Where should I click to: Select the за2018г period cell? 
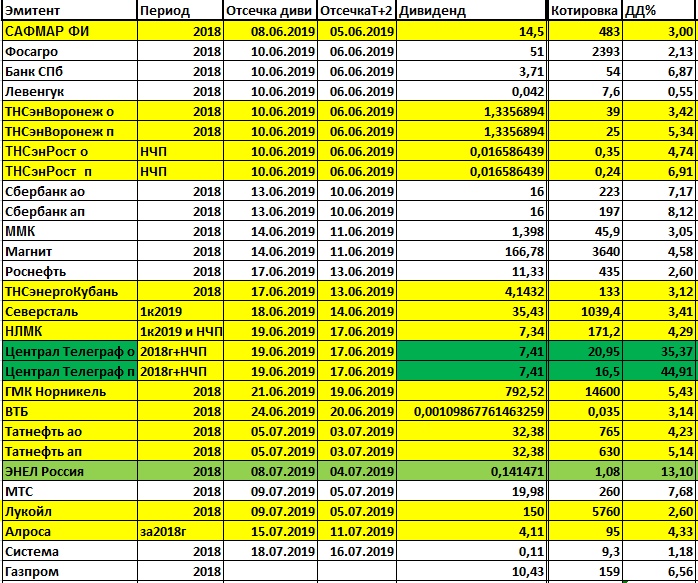[x=180, y=531]
